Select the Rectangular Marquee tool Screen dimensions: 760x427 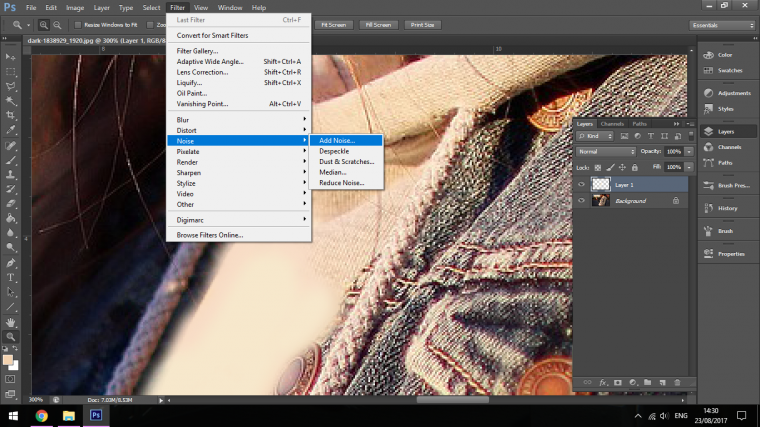tap(10, 72)
